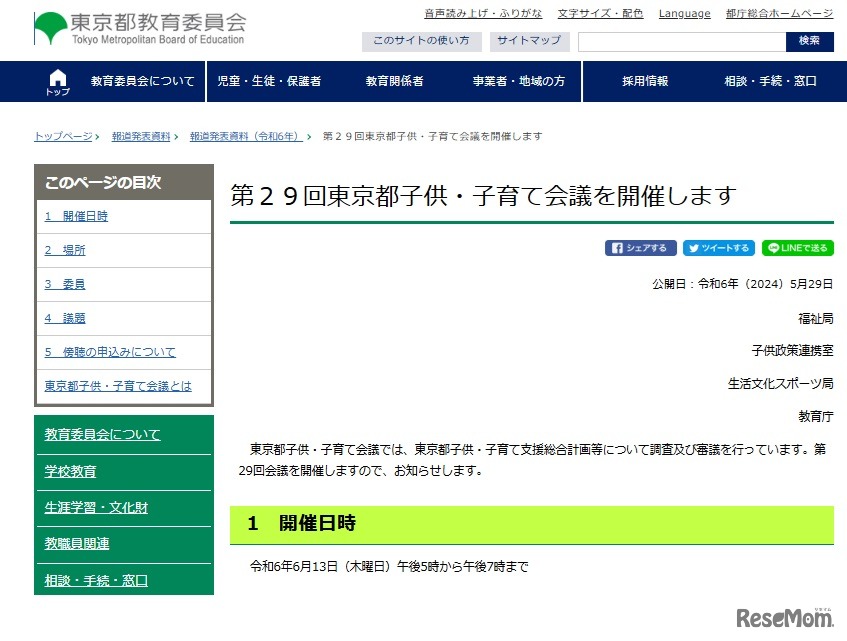The height and width of the screenshot is (641, 847).
Task: Open 教育委員会について in navigation bar
Action: (142, 82)
